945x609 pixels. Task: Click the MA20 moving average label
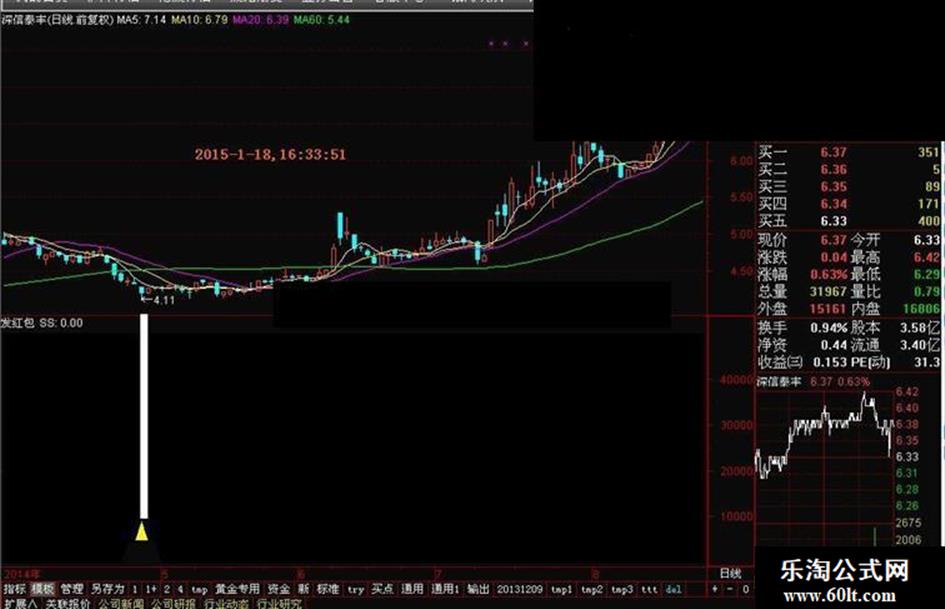click(x=260, y=19)
